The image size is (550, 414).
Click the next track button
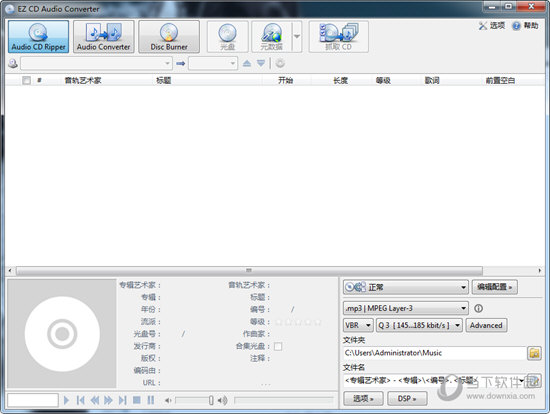(x=122, y=400)
